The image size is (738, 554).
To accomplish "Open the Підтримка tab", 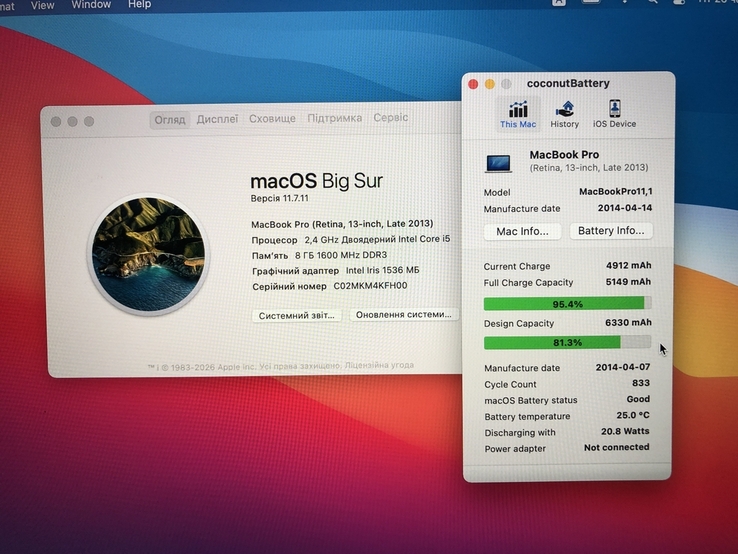I will pyautogui.click(x=335, y=118).
